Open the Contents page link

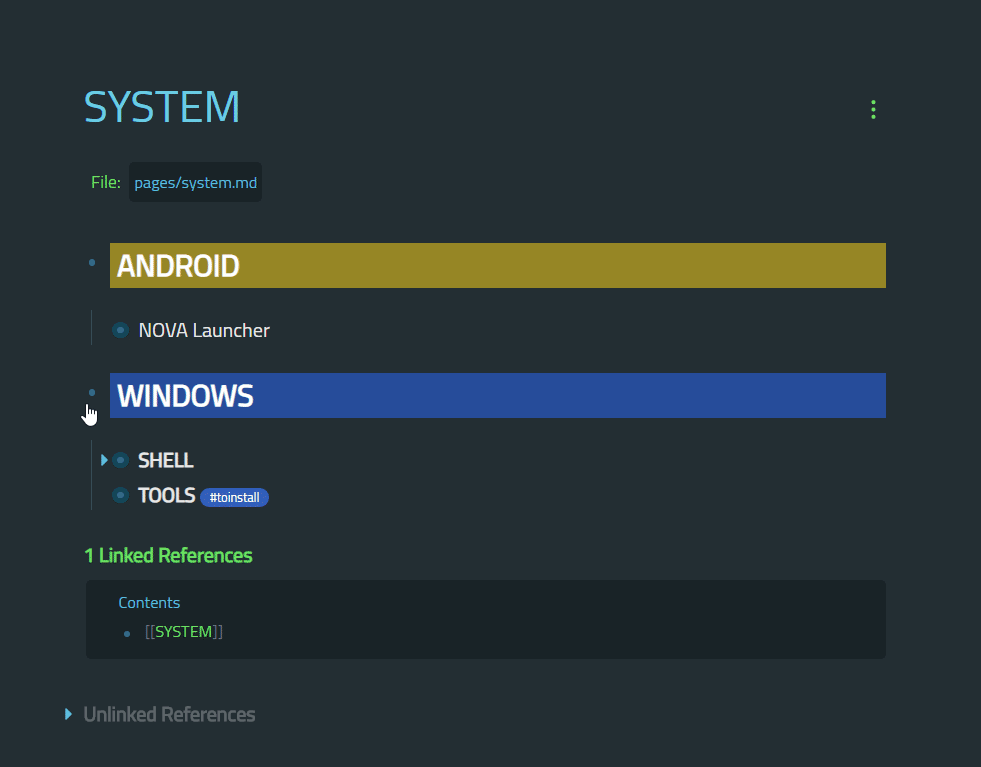point(149,602)
